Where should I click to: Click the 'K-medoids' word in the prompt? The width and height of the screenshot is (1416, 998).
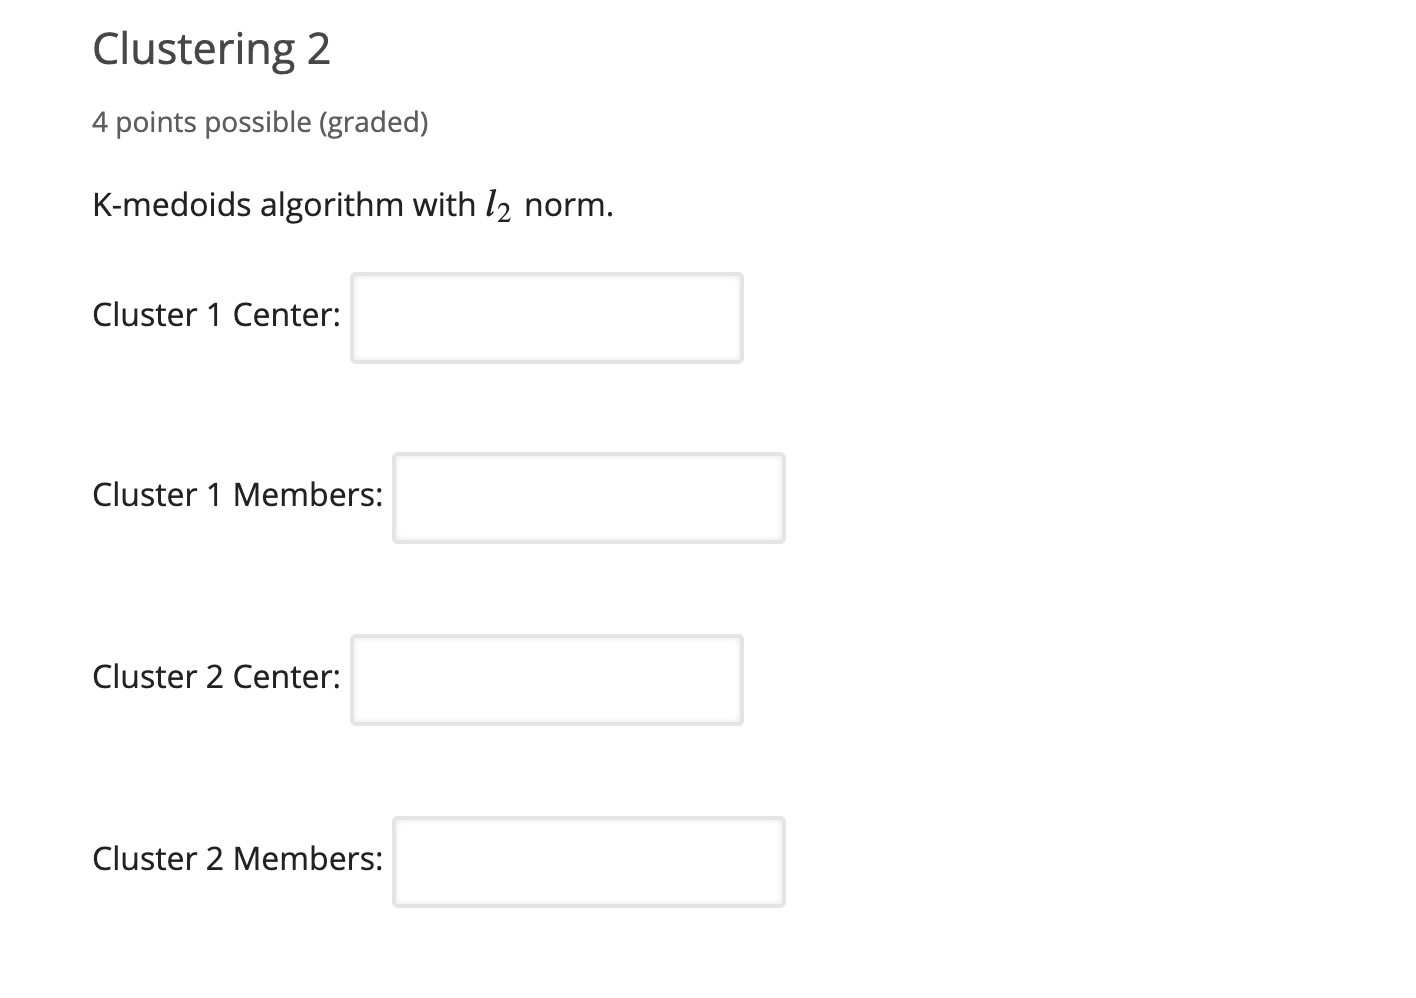coord(172,205)
